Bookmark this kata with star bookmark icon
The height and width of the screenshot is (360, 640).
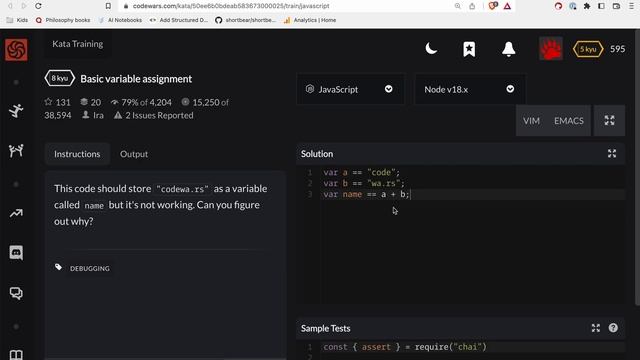(469, 49)
